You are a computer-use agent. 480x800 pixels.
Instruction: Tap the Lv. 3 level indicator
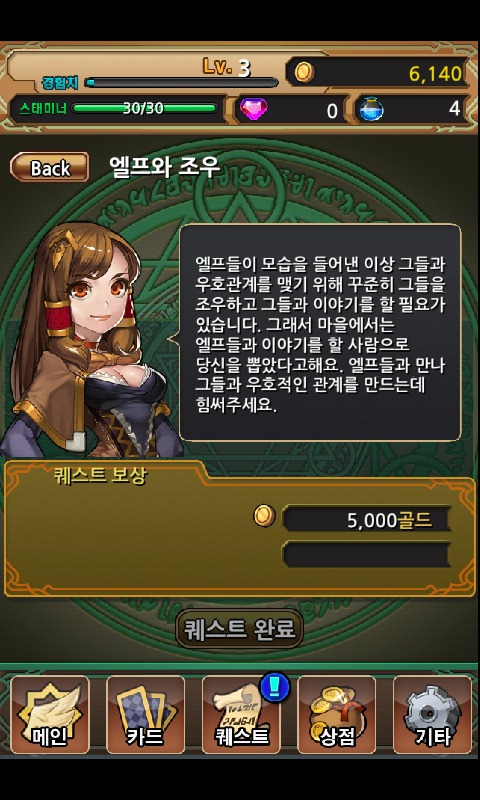226,67
